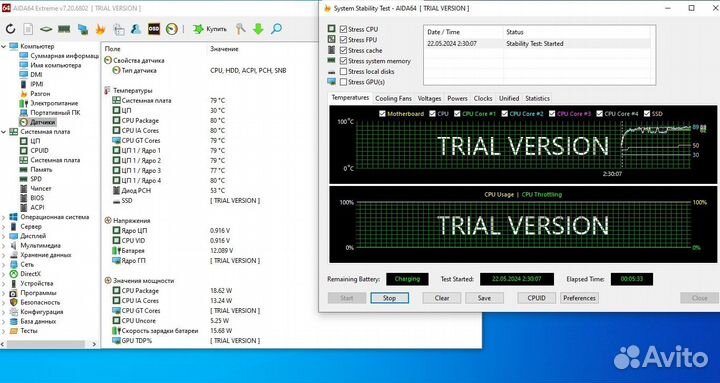
Task: Expand the Хранение данных node
Action: (x=4, y=255)
